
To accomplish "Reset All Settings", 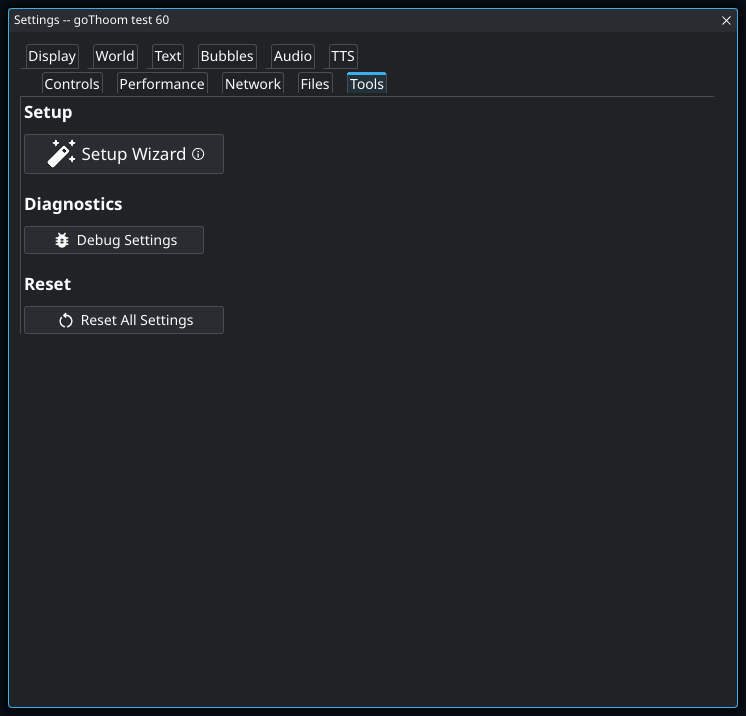I will coord(124,320).
